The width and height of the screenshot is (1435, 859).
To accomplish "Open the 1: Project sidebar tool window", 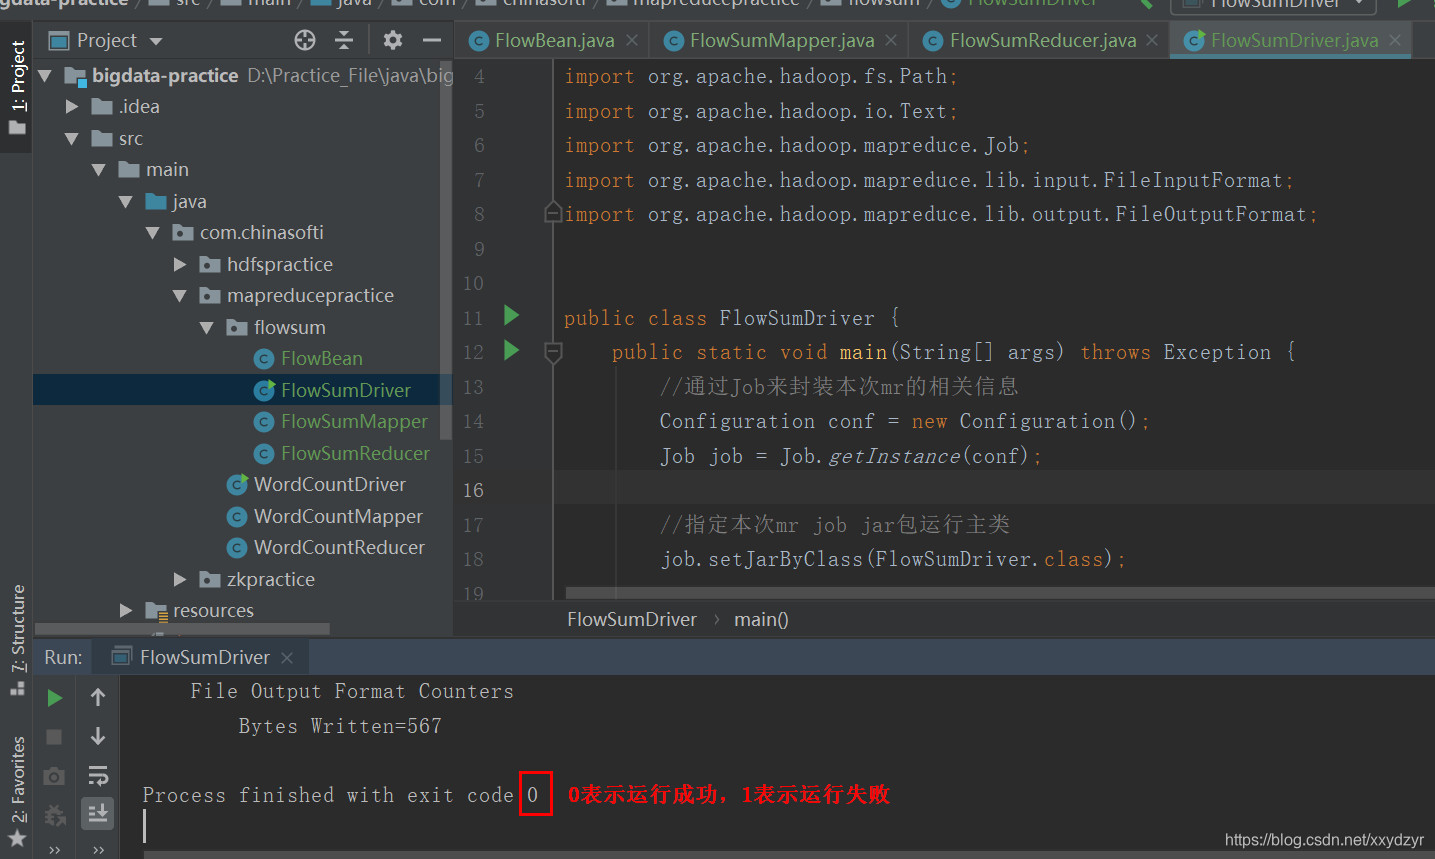I will tap(17, 88).
